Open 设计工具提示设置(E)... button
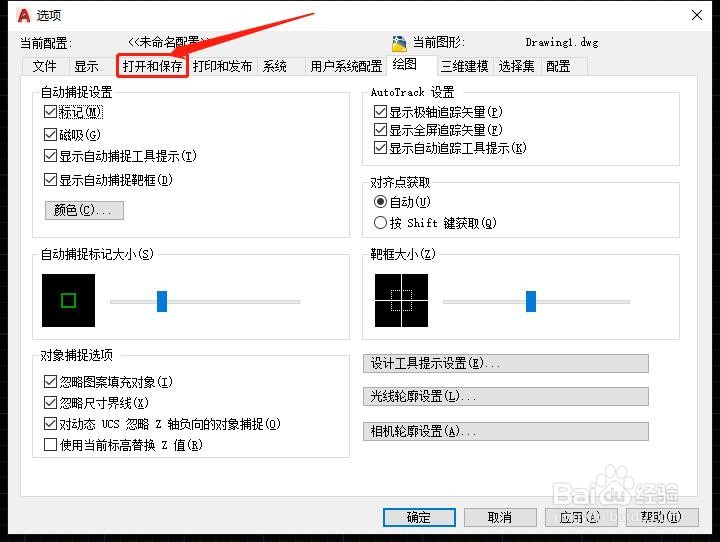This screenshot has width=720, height=542. click(x=506, y=363)
